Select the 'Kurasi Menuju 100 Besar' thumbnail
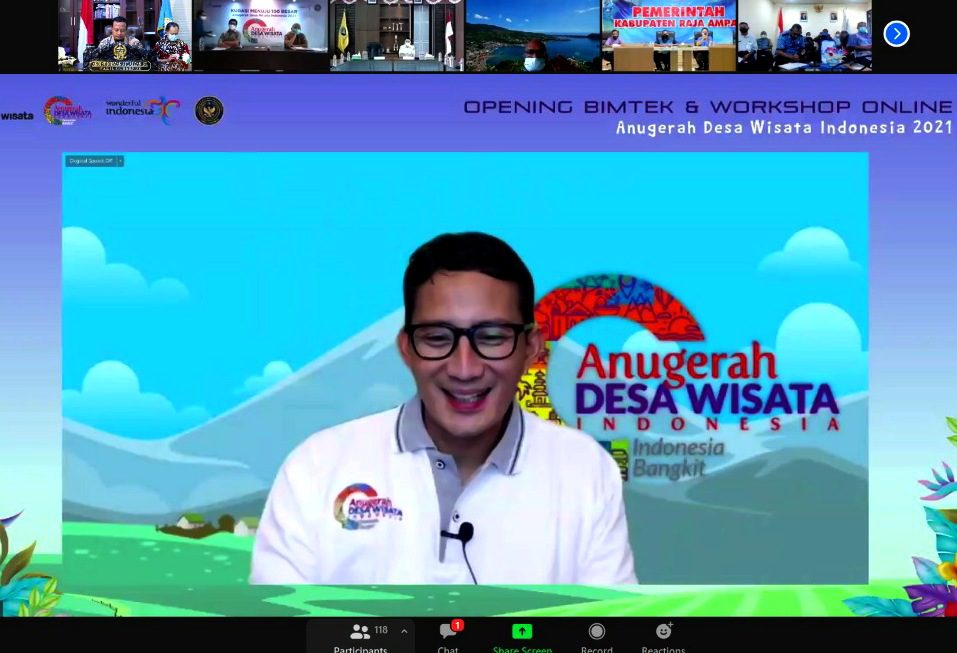 pyautogui.click(x=261, y=35)
